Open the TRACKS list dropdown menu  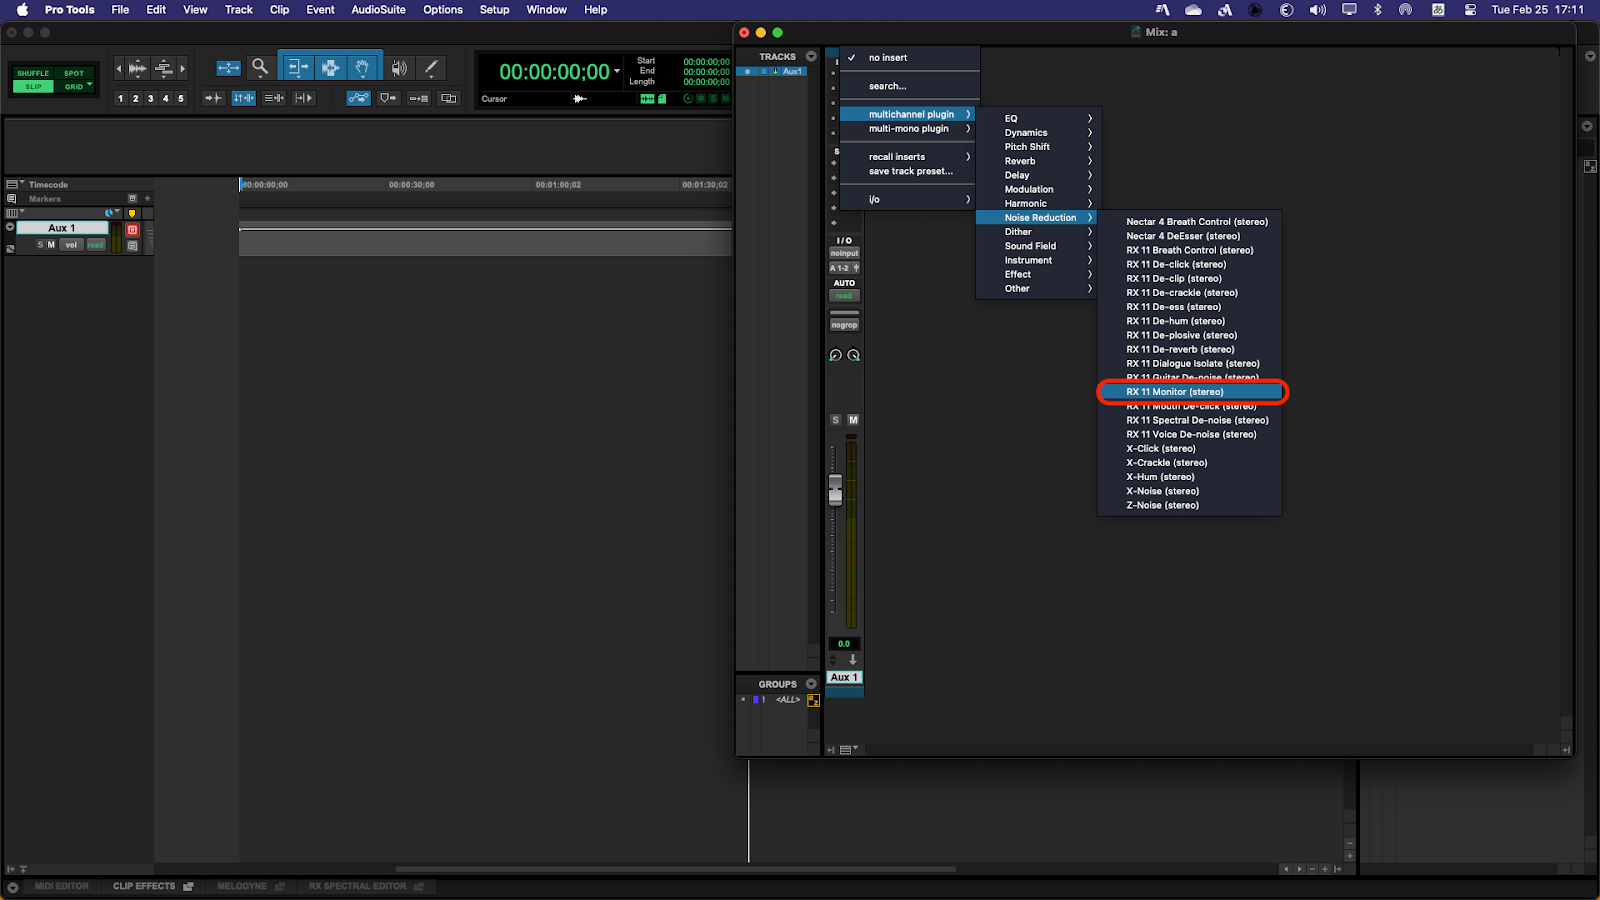tap(811, 57)
